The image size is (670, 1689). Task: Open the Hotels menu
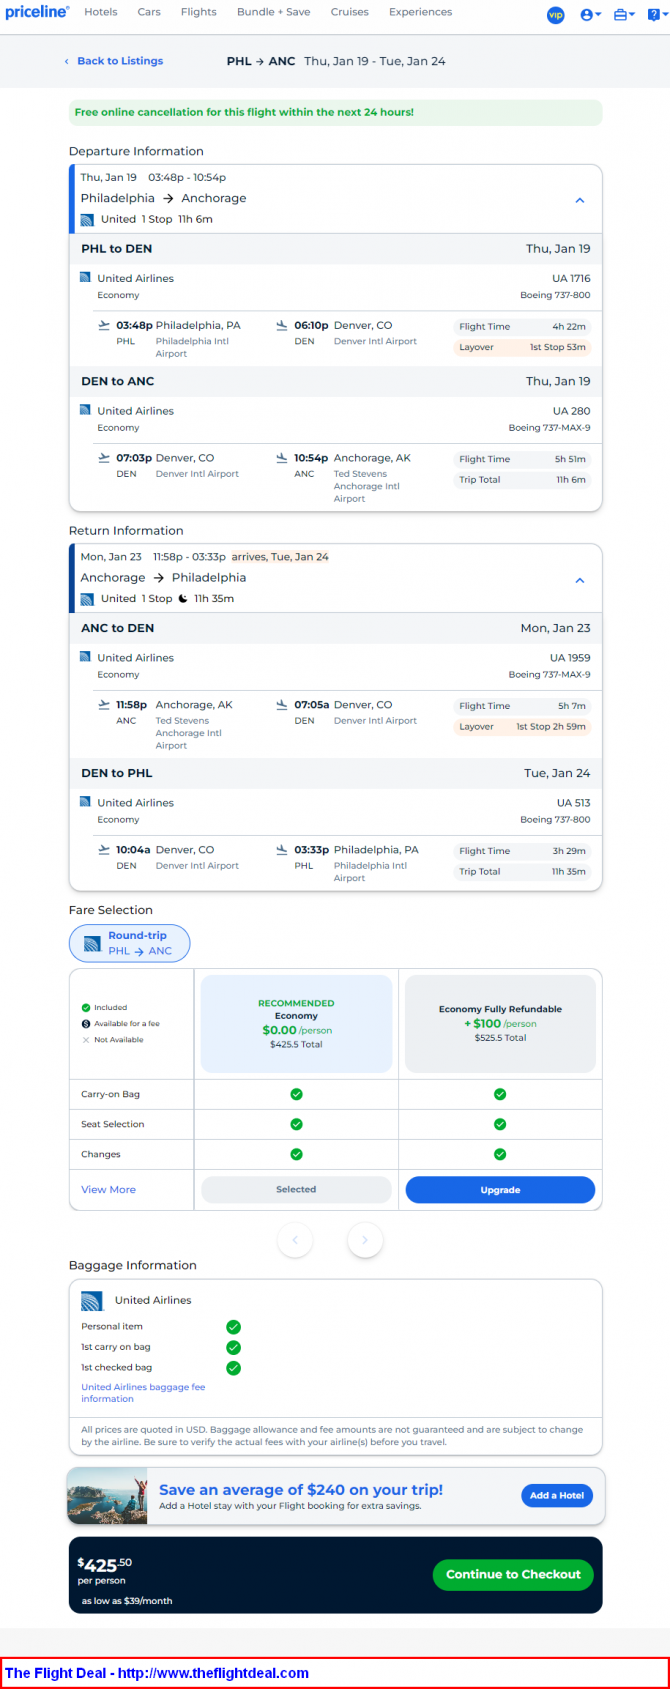(101, 12)
